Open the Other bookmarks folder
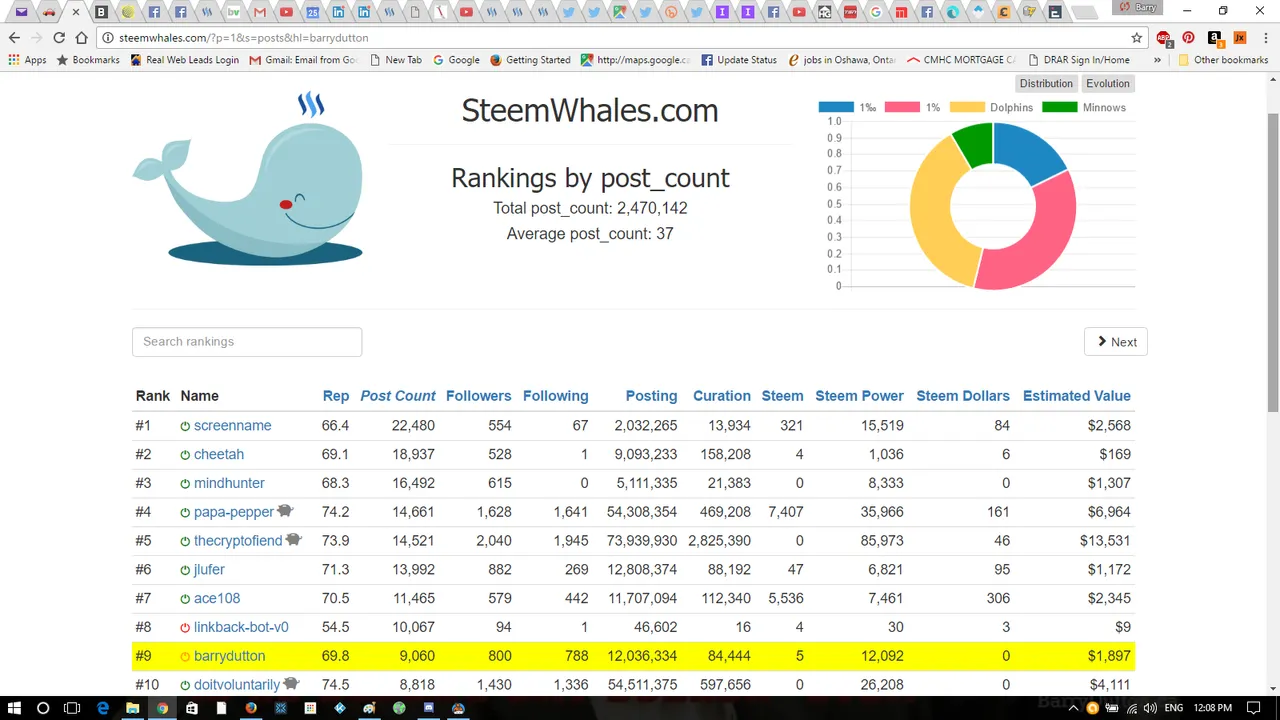The image size is (1280, 720). [1224, 60]
